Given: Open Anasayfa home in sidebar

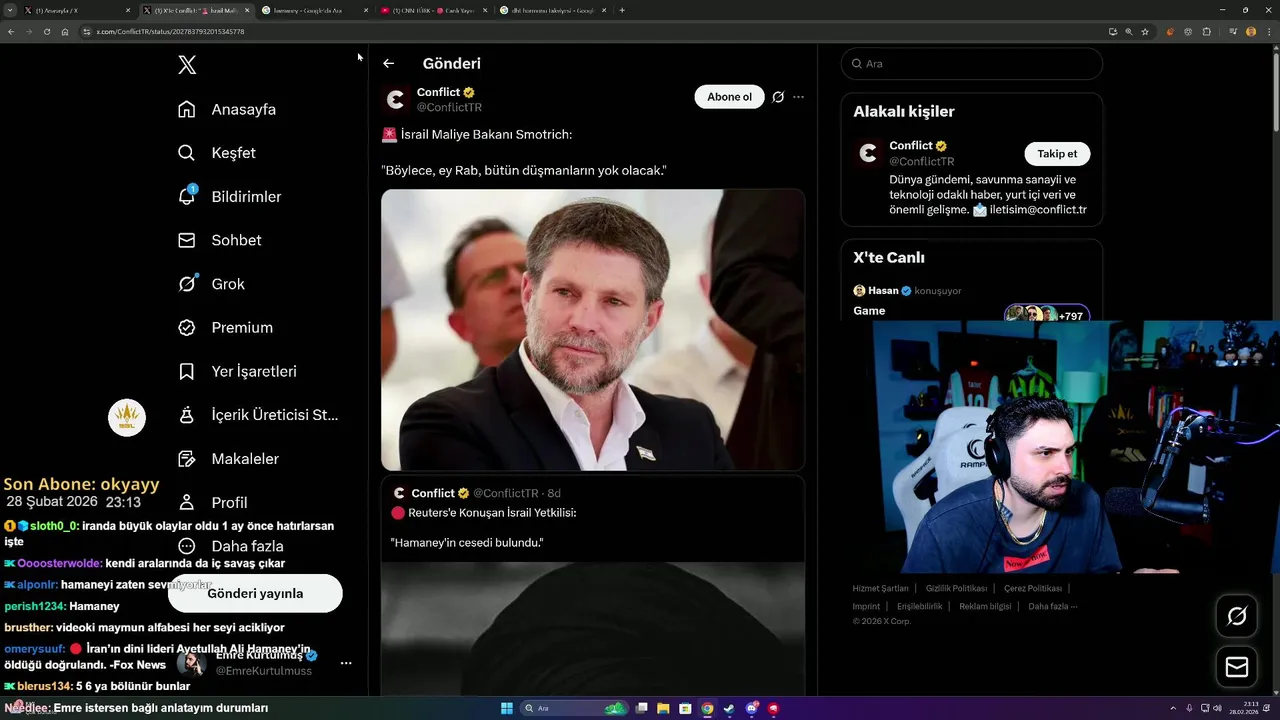Looking at the screenshot, I should pyautogui.click(x=227, y=109).
